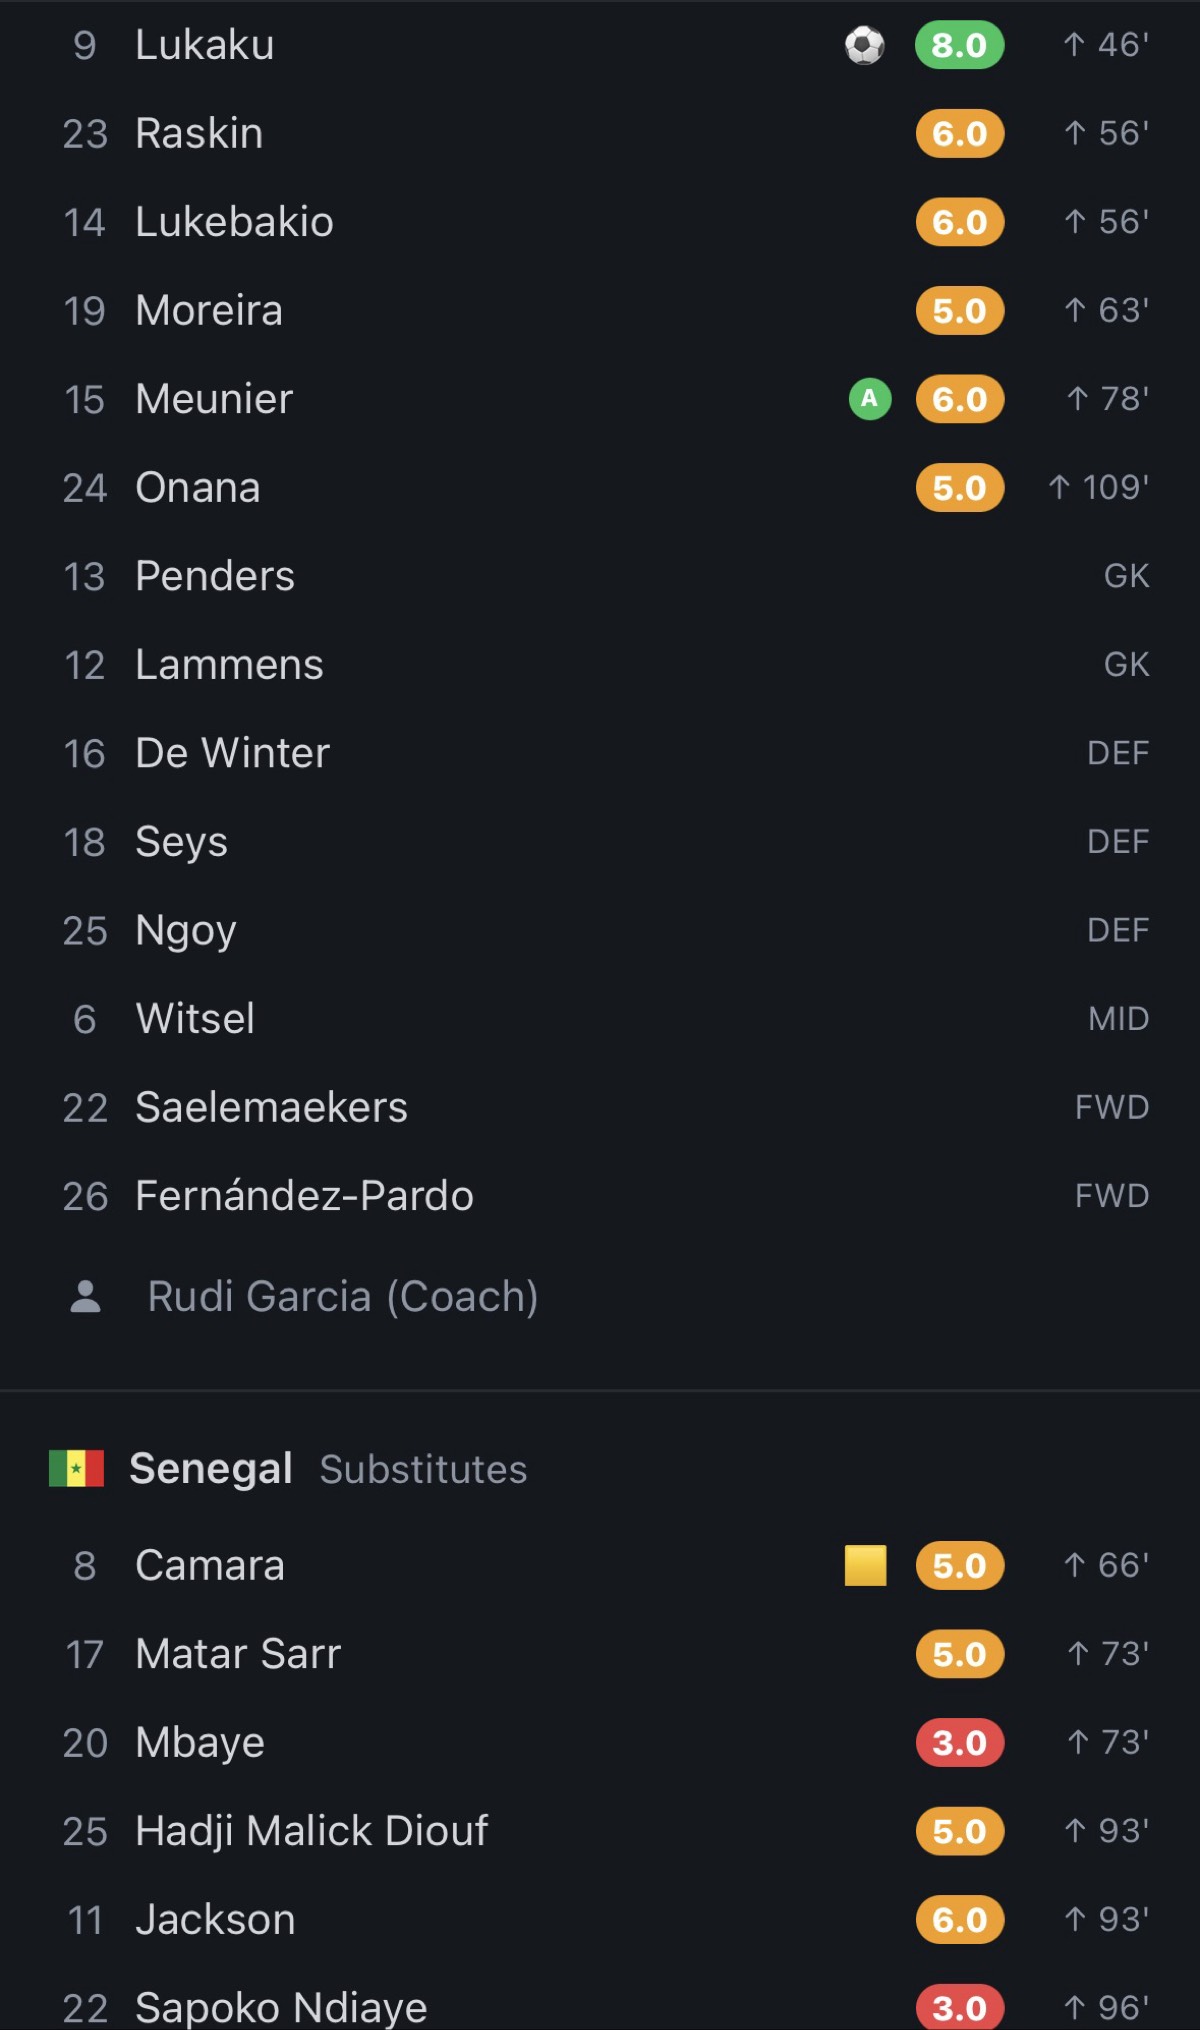Screen dimensions: 1200x2030
Task: Select the Senegal team heading
Action: pyautogui.click(x=211, y=1468)
